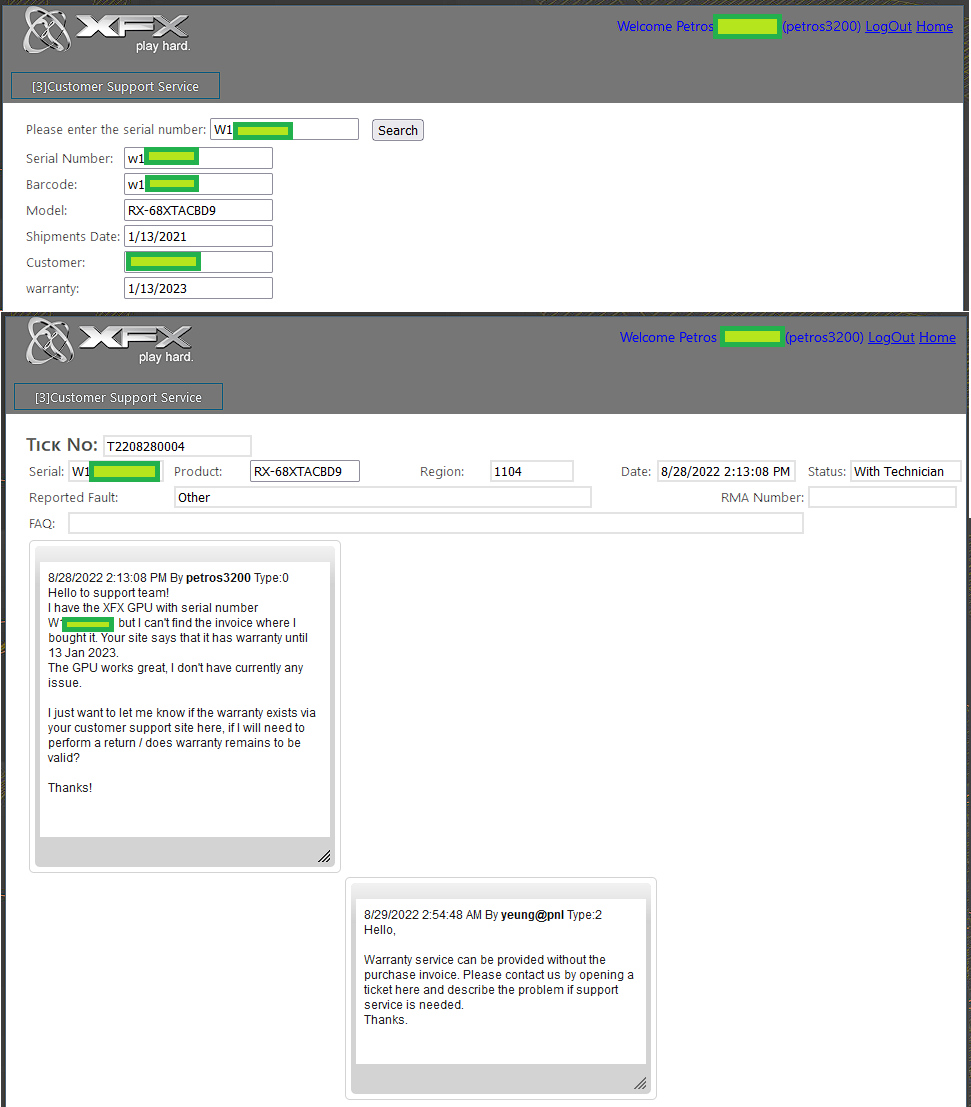971x1107 pixels.
Task: Click the XFX logo in bottom page
Action: coord(109,341)
